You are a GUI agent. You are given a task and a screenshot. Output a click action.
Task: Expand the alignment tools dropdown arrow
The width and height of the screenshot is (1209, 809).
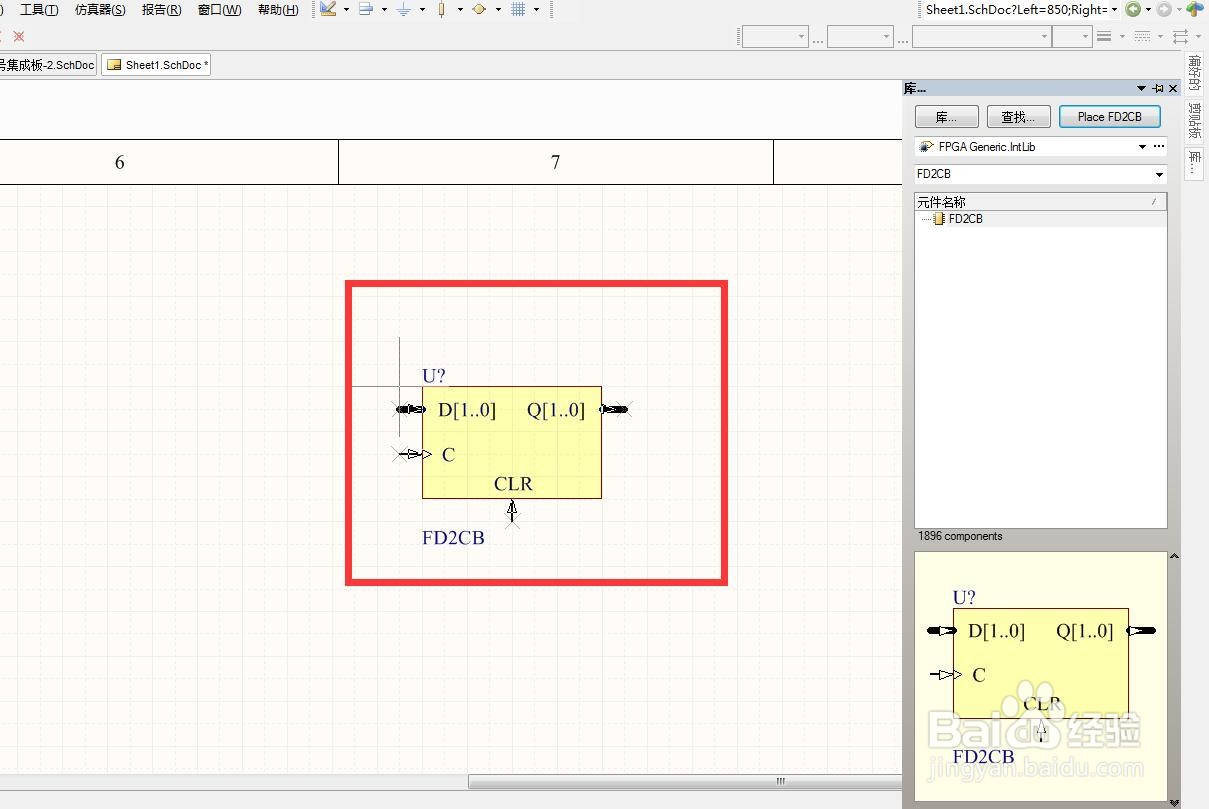pyautogui.click(x=384, y=10)
